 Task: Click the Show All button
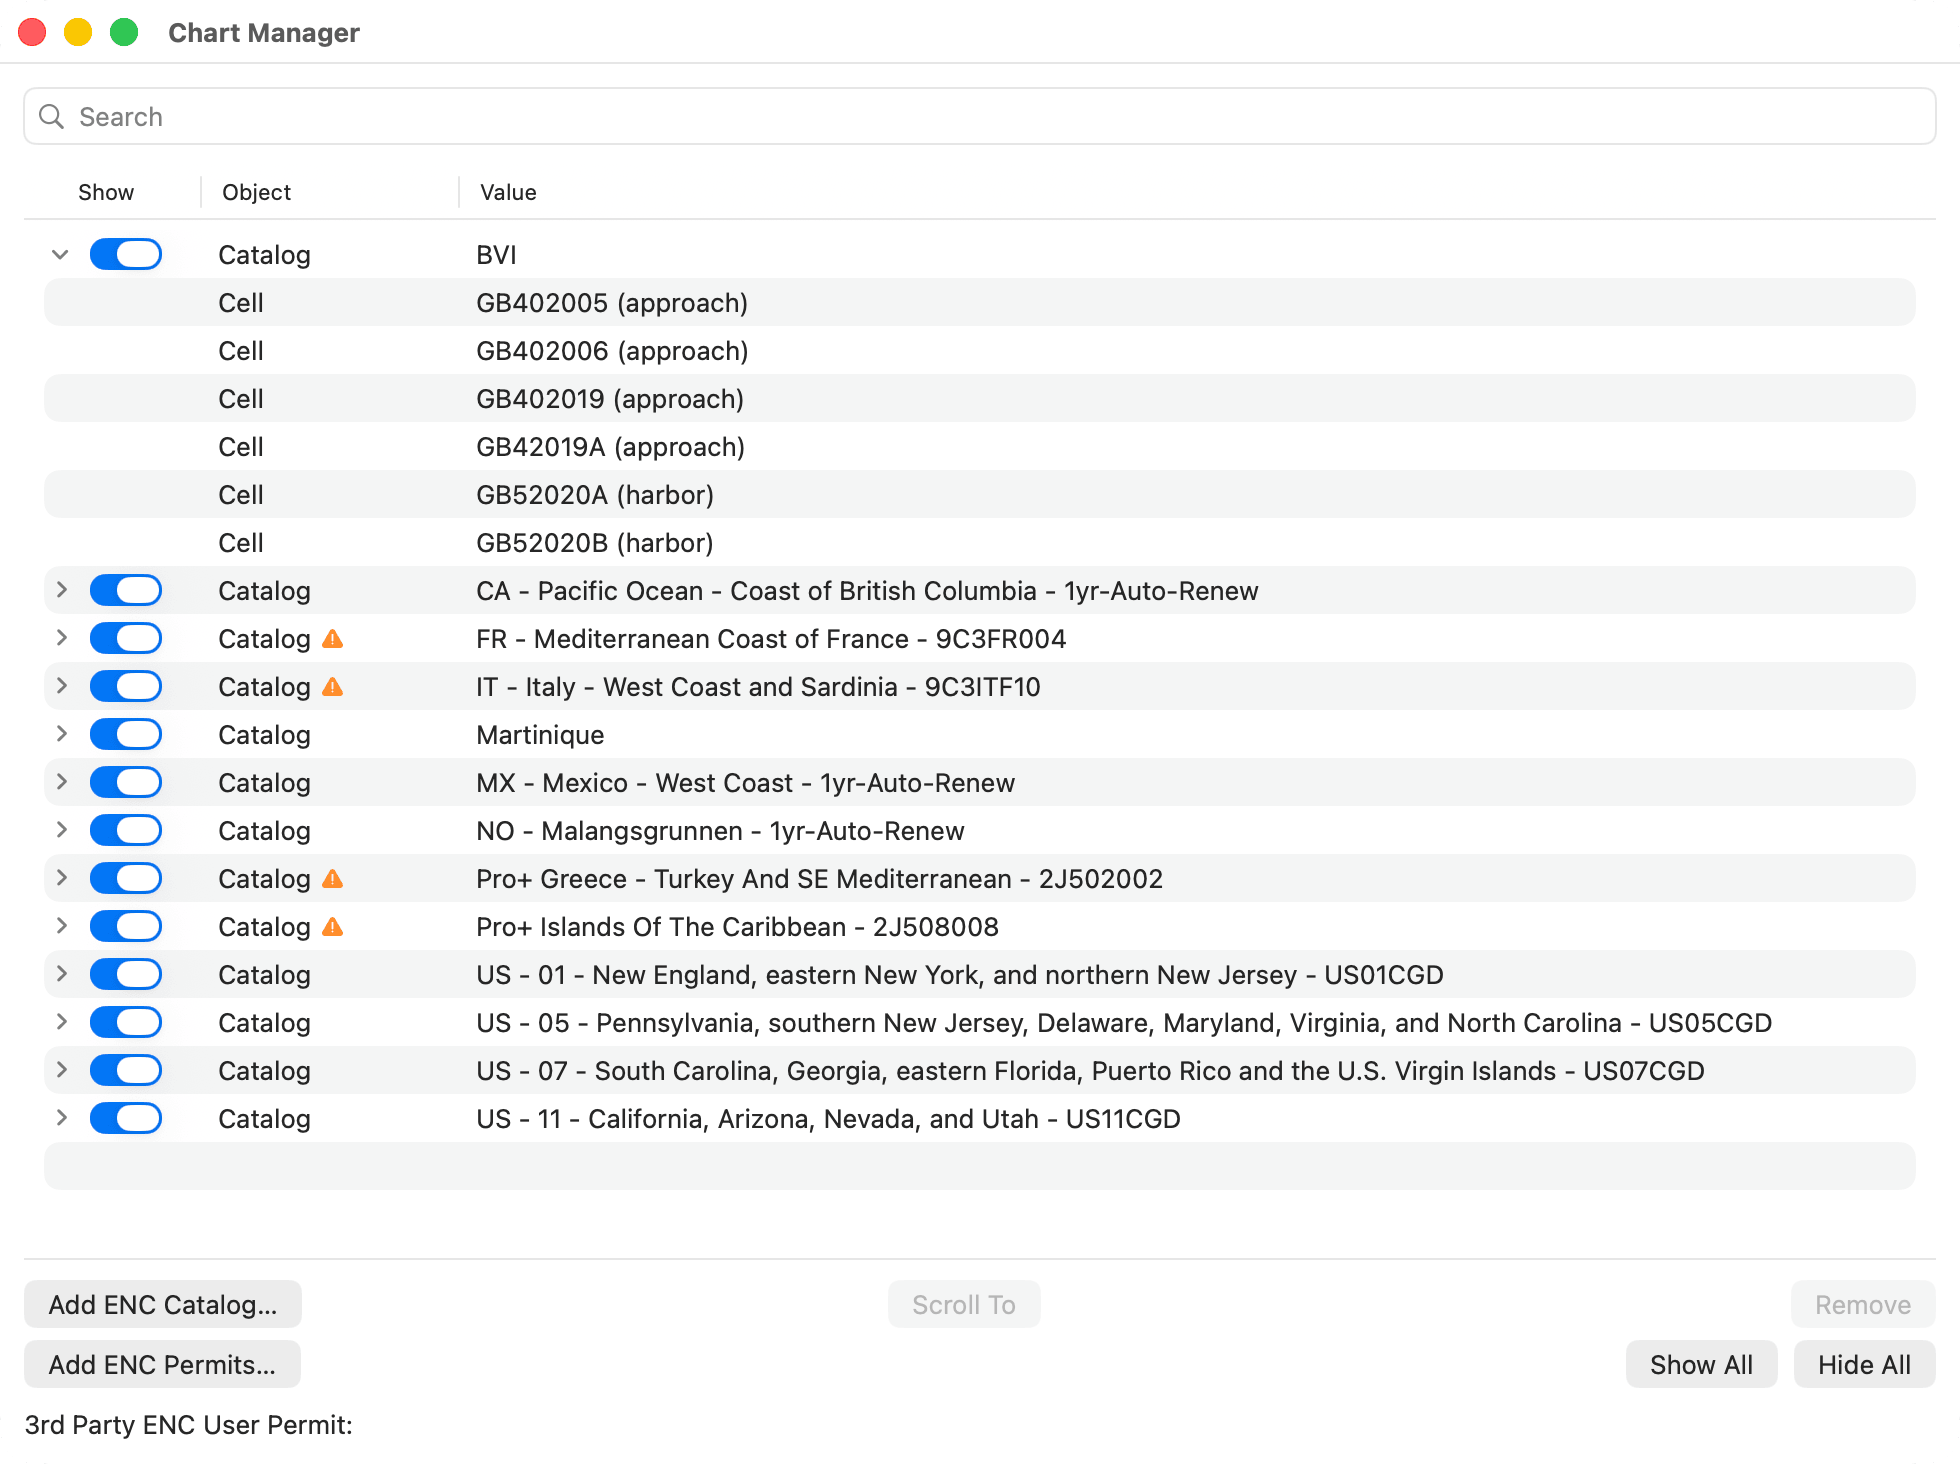tap(1701, 1365)
